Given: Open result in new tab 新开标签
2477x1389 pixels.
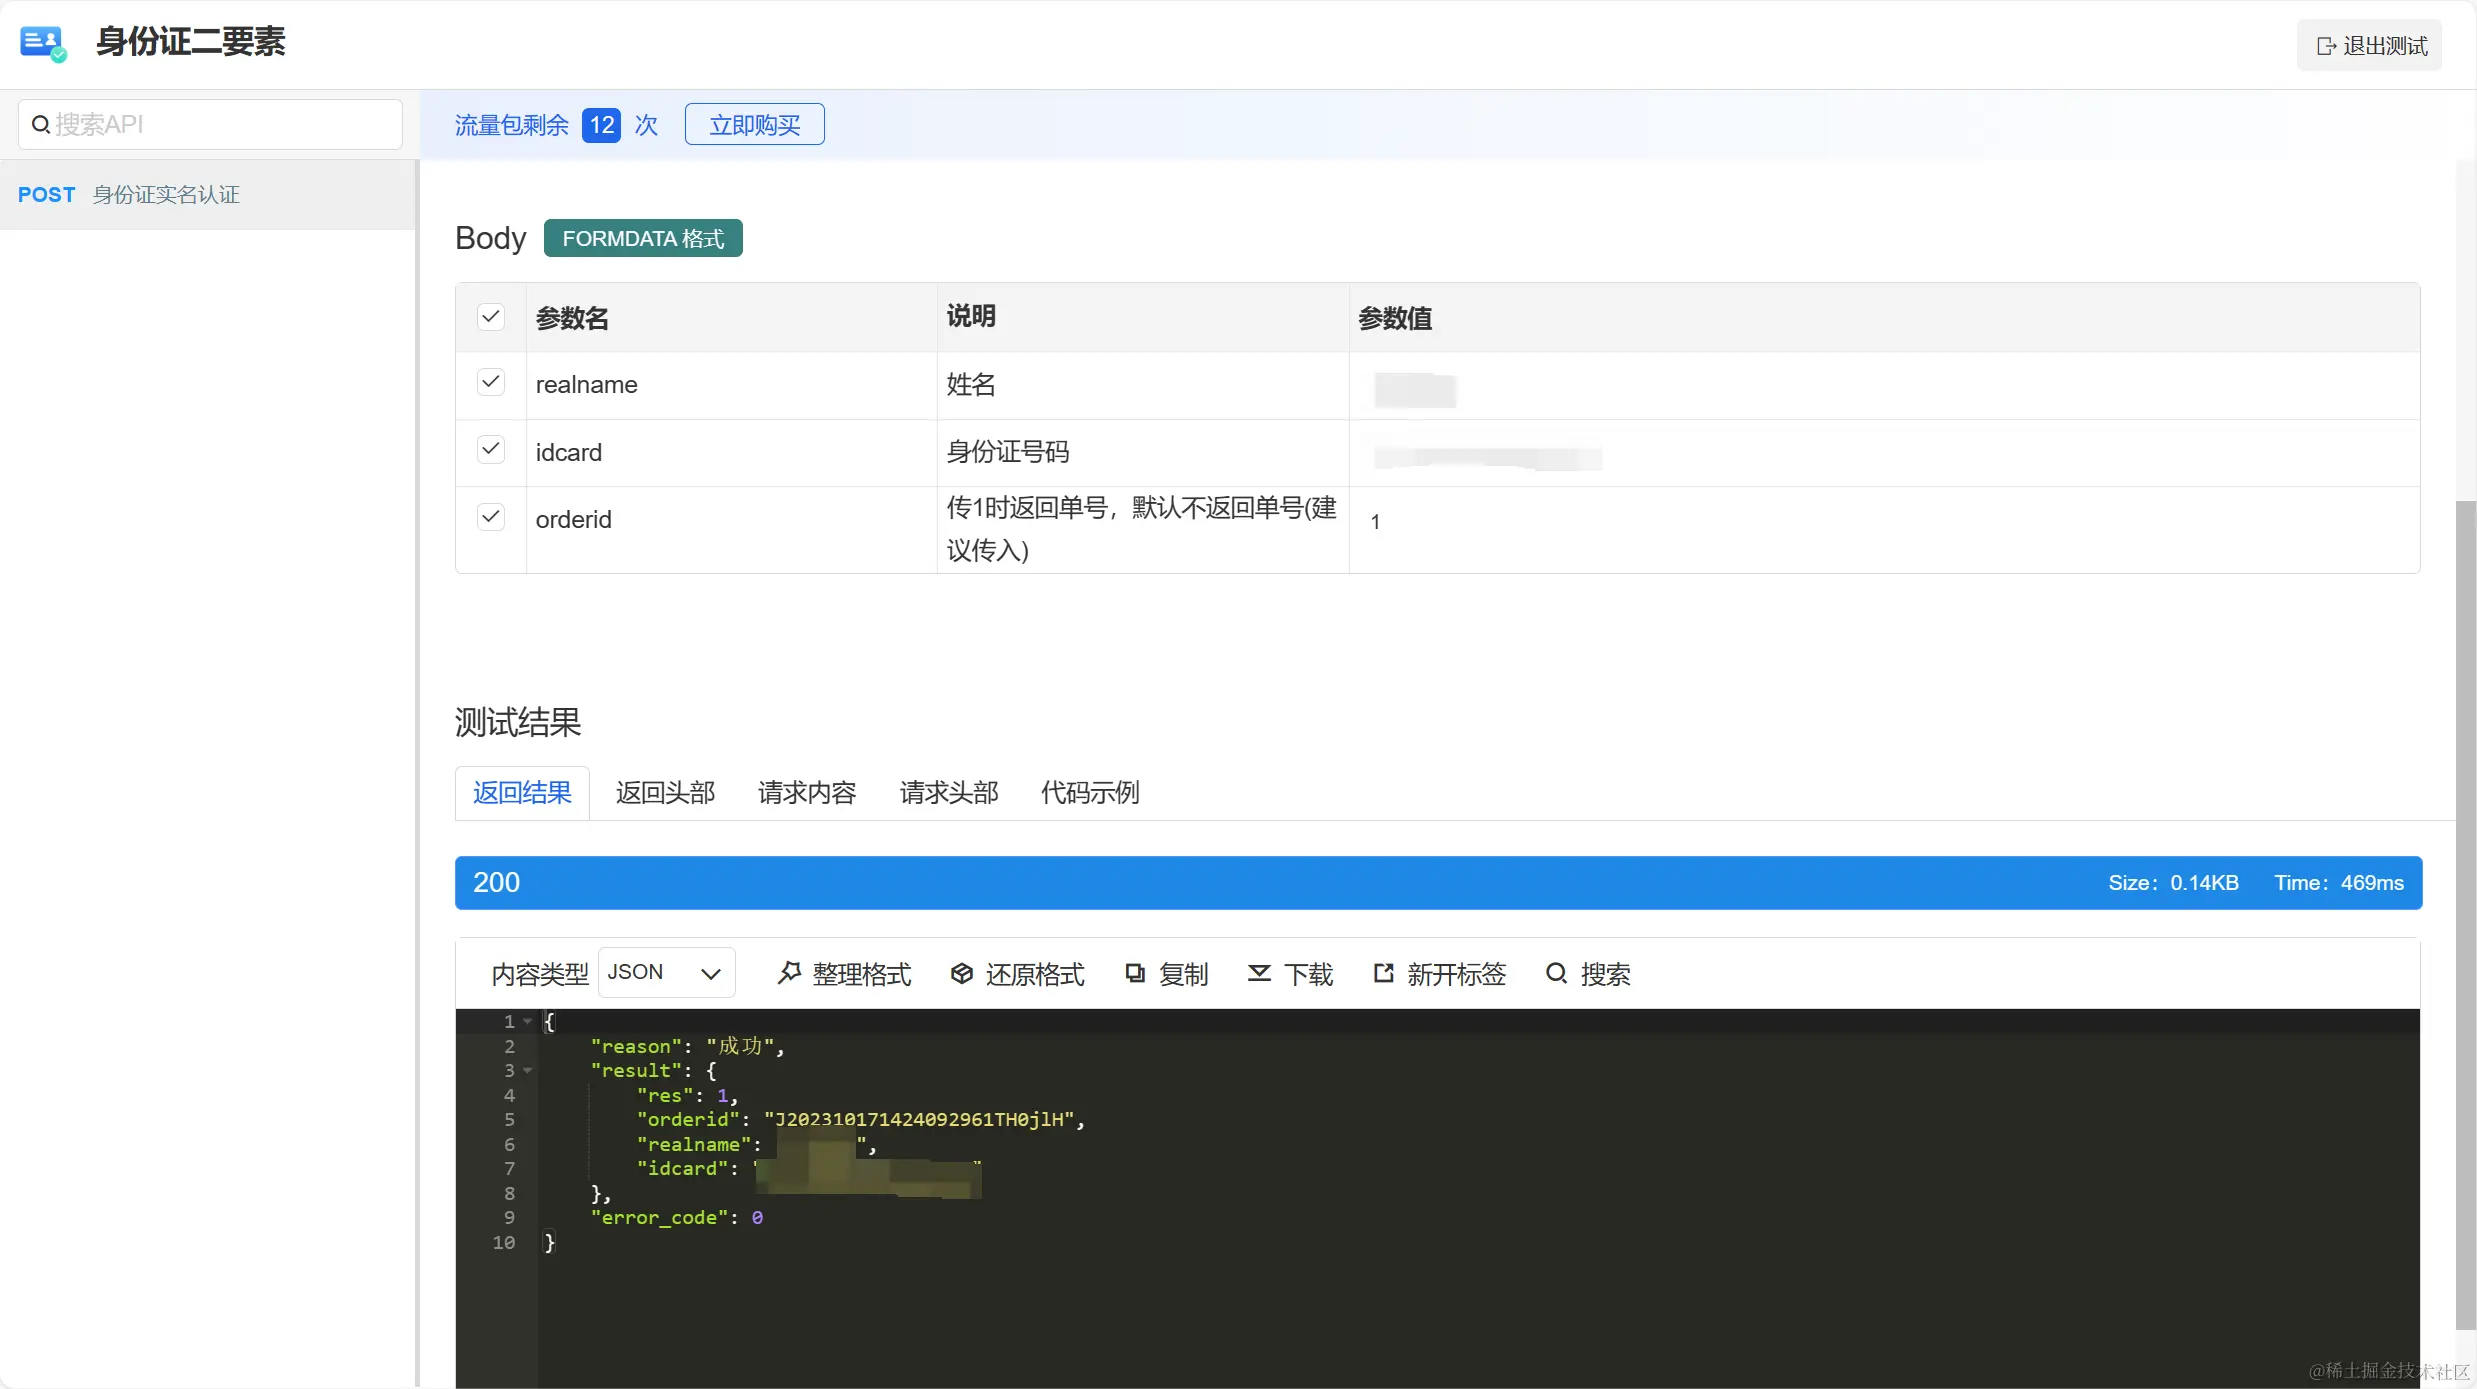Looking at the screenshot, I should coord(1383,973).
